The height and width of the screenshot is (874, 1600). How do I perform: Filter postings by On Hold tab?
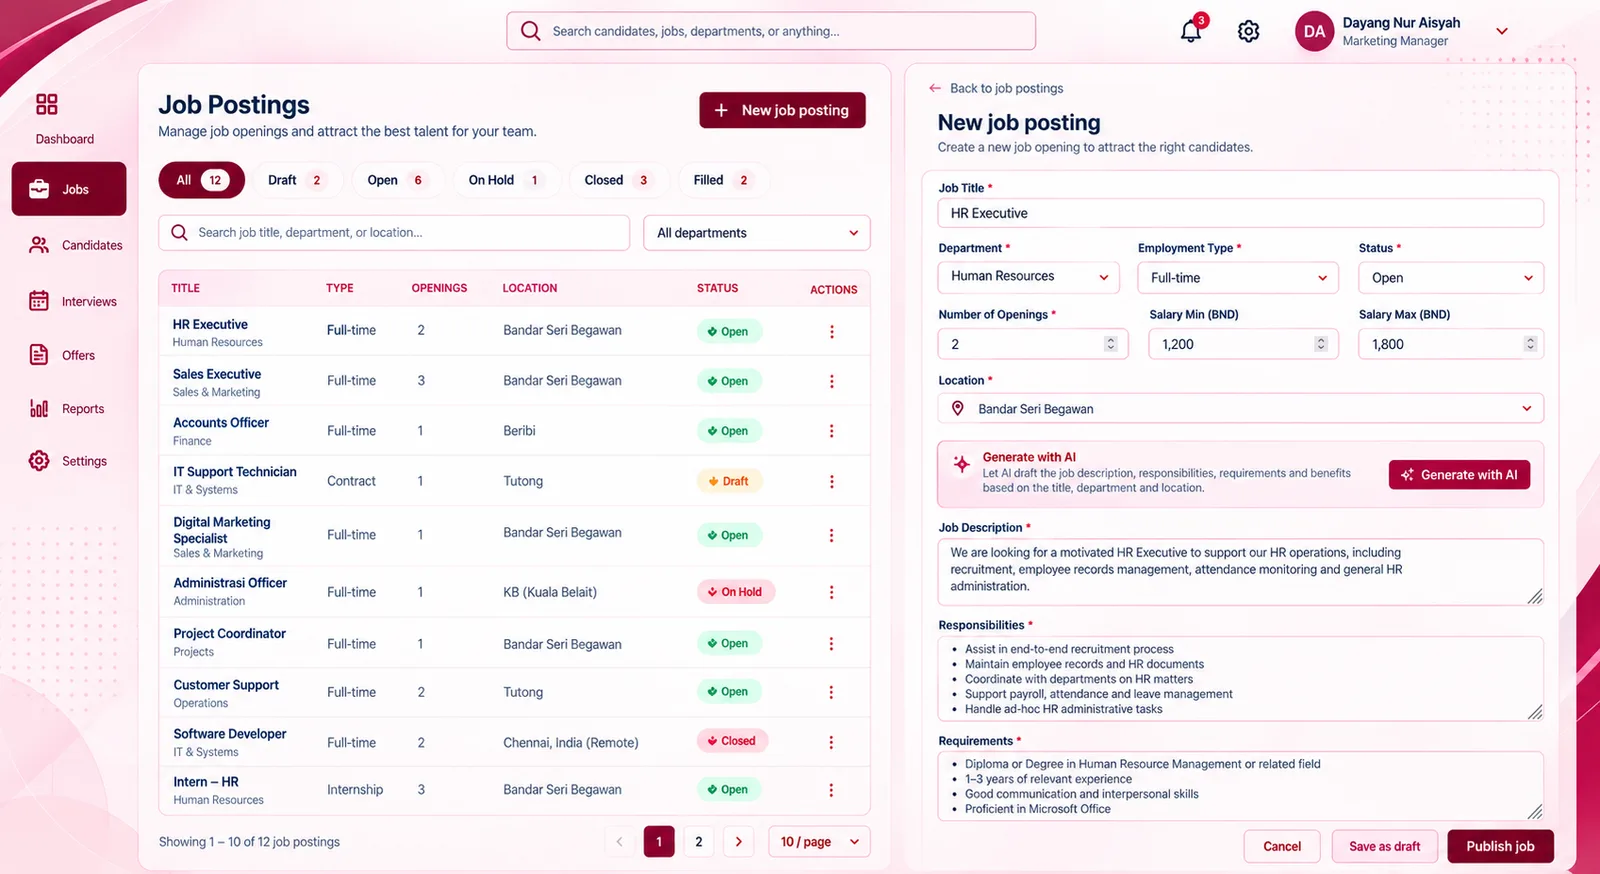point(506,180)
